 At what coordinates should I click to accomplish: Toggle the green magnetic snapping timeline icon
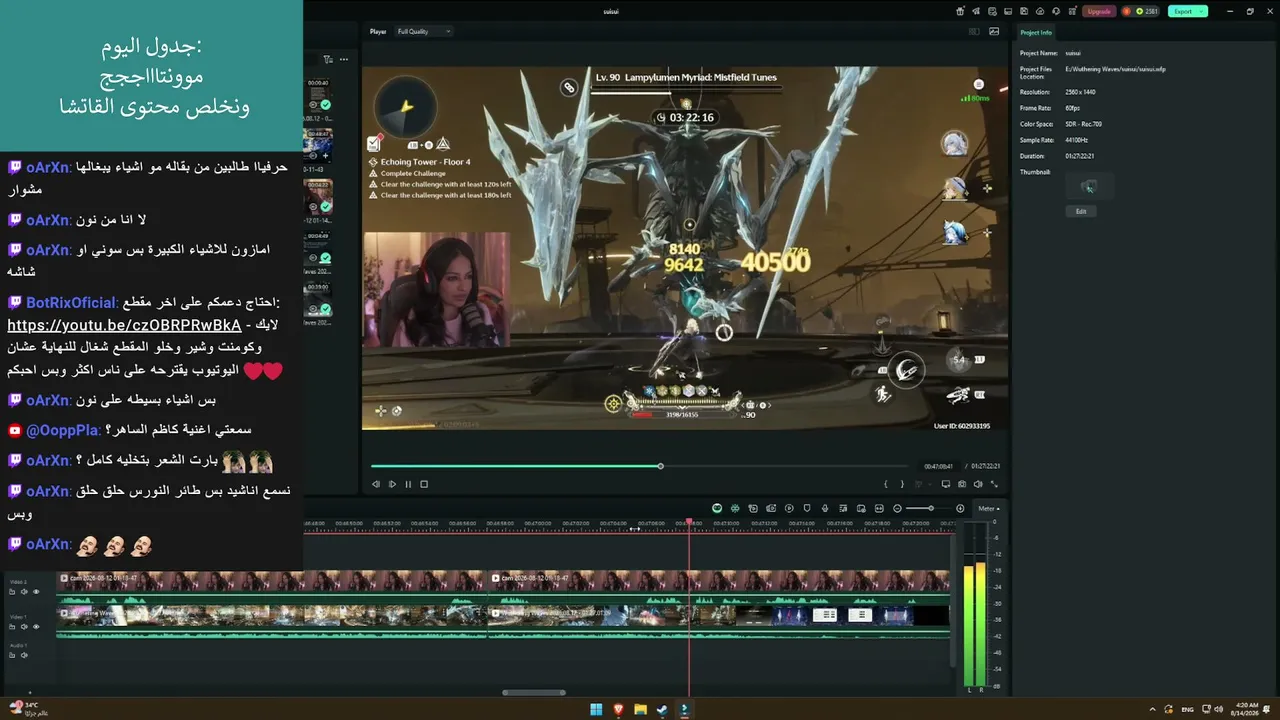(735, 508)
